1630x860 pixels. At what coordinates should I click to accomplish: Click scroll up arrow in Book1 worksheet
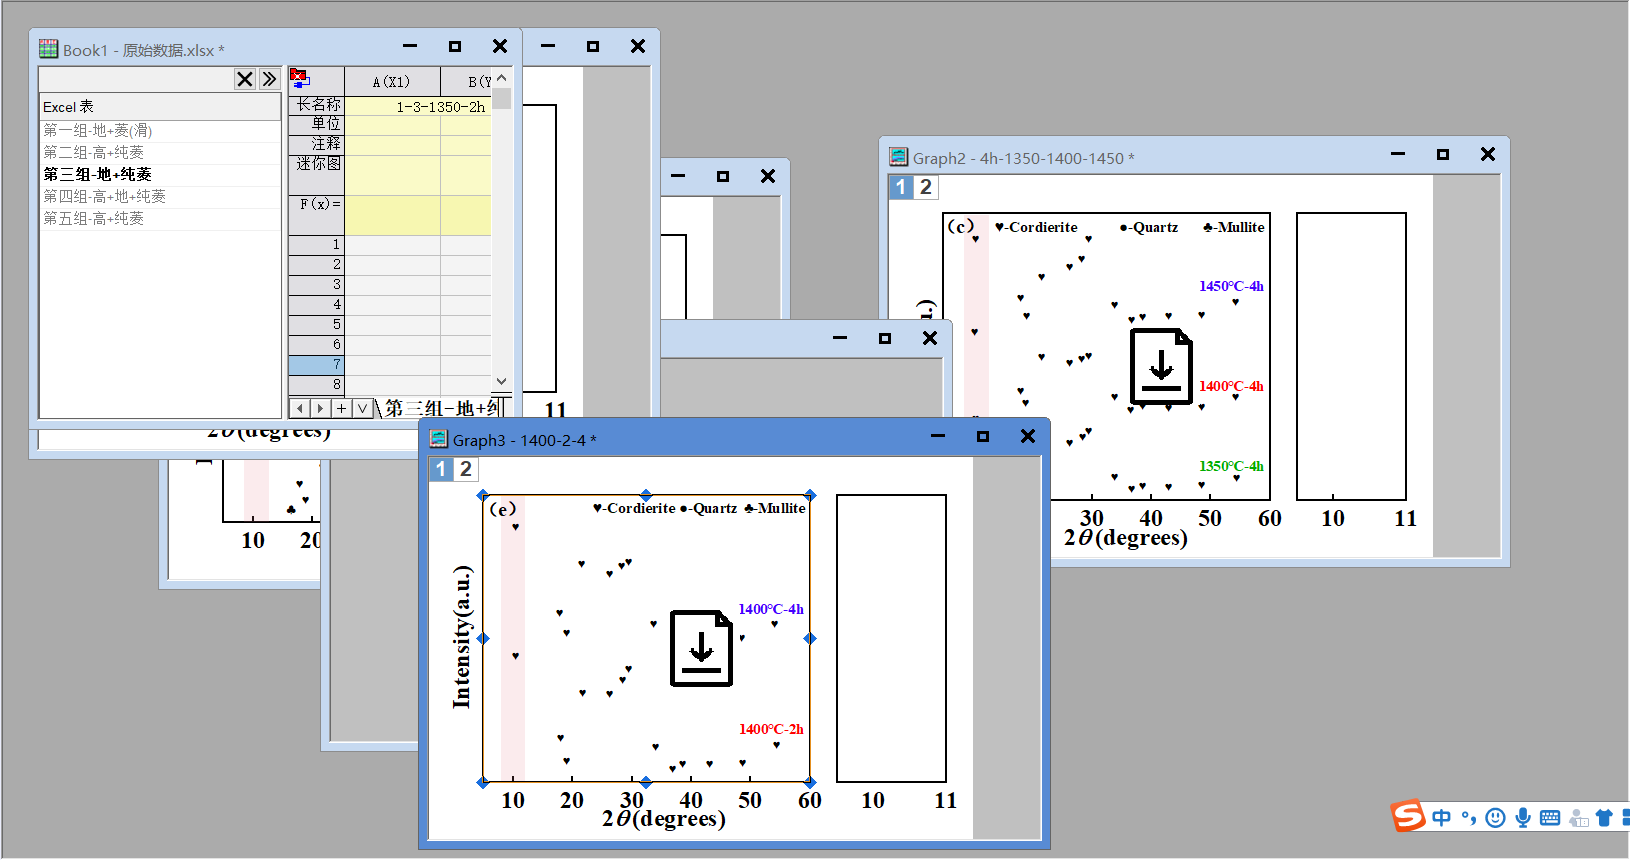pyautogui.click(x=502, y=78)
